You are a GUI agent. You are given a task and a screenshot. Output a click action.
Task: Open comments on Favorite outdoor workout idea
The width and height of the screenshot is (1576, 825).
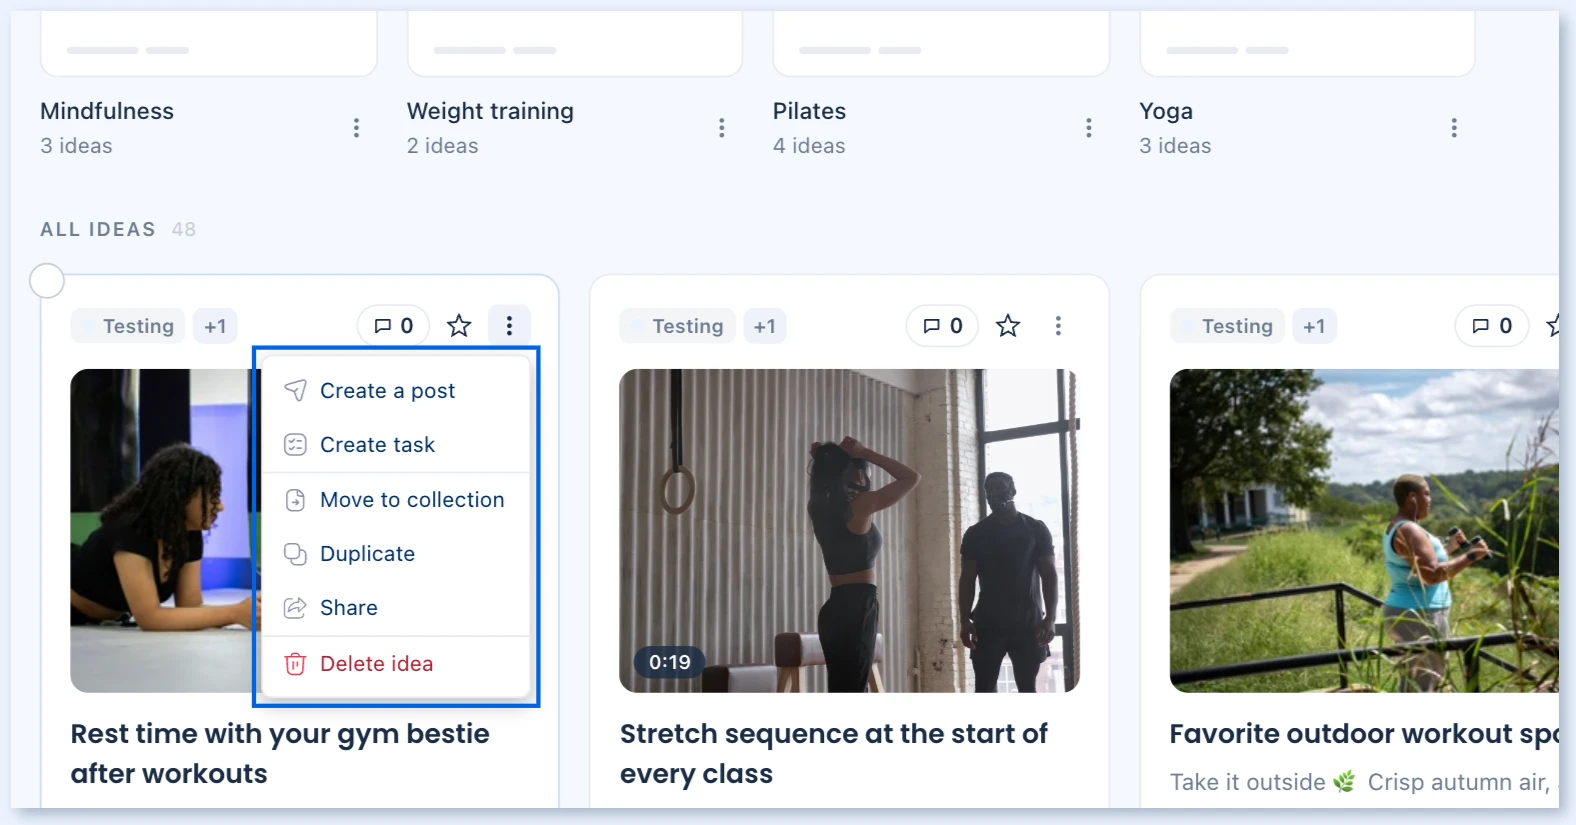(x=1492, y=326)
